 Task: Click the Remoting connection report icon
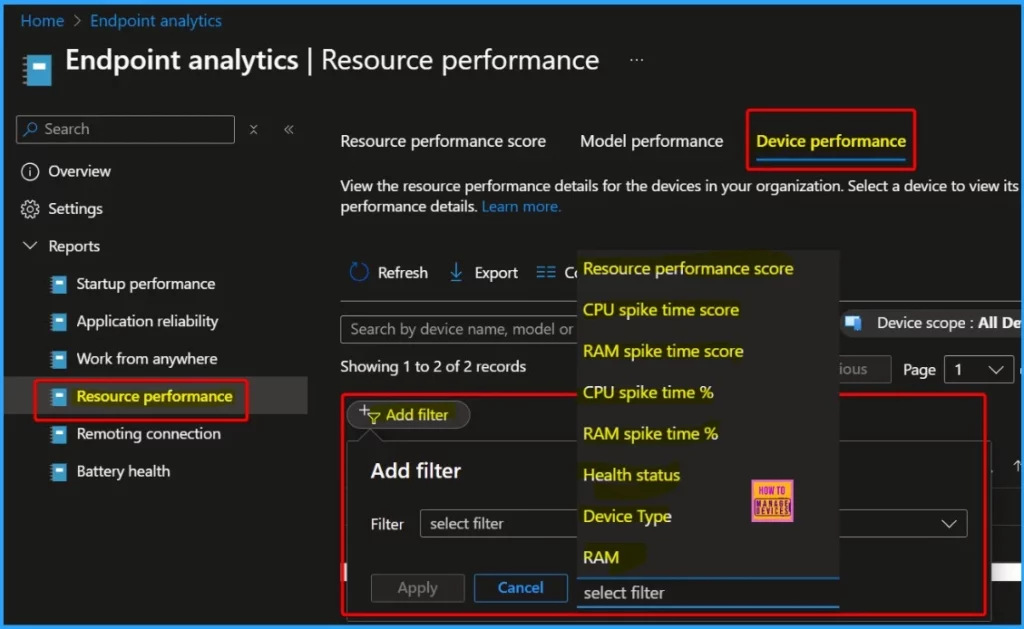(58, 434)
